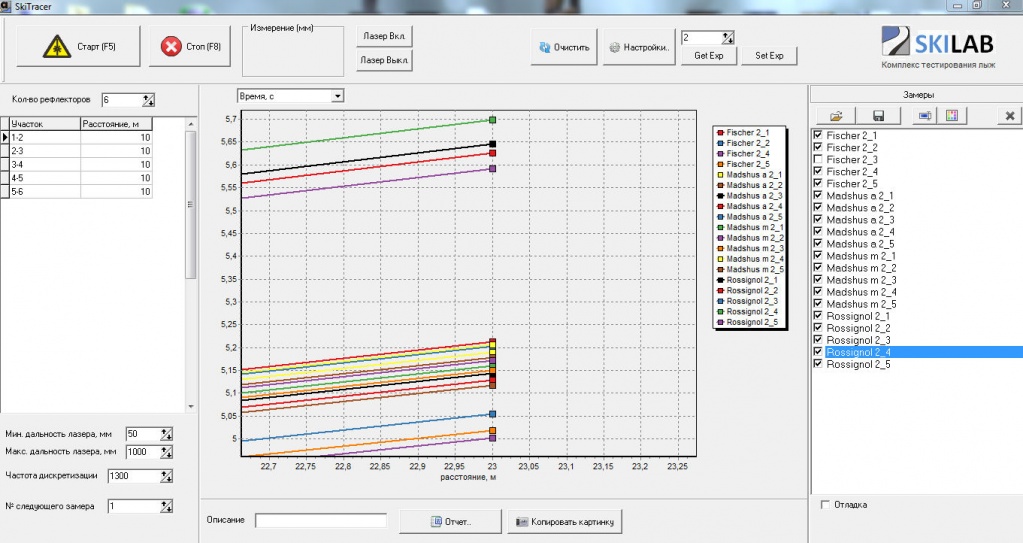Select the 2-3 section row
Viewport: 1023px width, 543px height.
click(76, 151)
